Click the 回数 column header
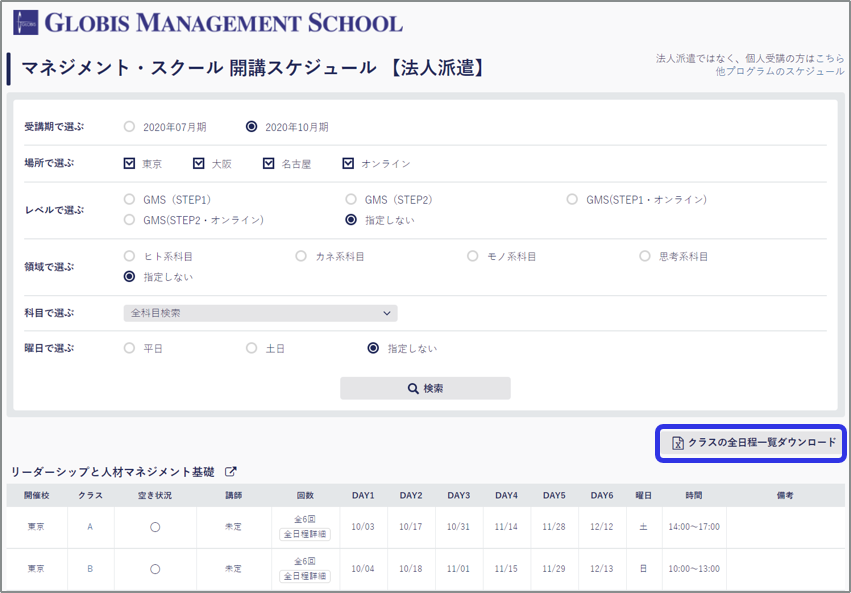Screen dimensions: 851x593 point(305,495)
